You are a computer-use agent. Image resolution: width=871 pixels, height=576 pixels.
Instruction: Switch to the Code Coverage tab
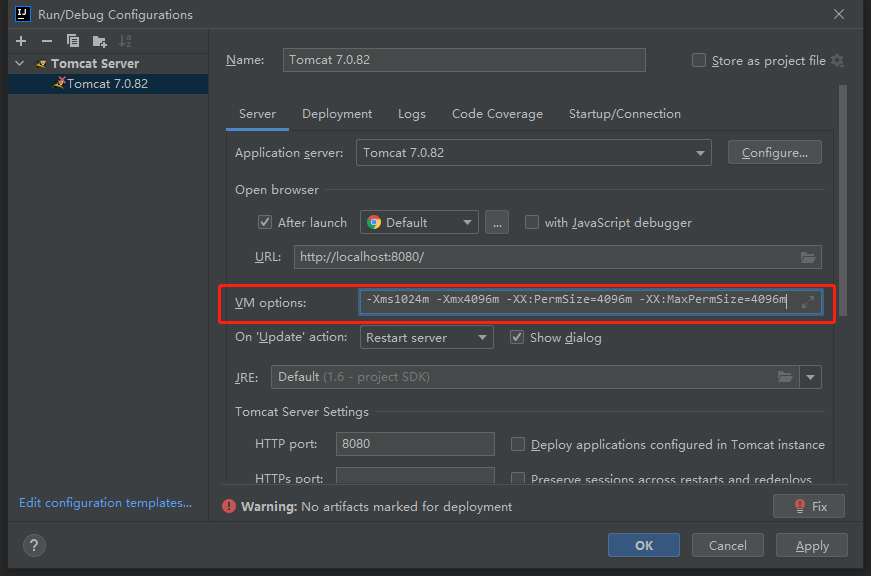[497, 114]
